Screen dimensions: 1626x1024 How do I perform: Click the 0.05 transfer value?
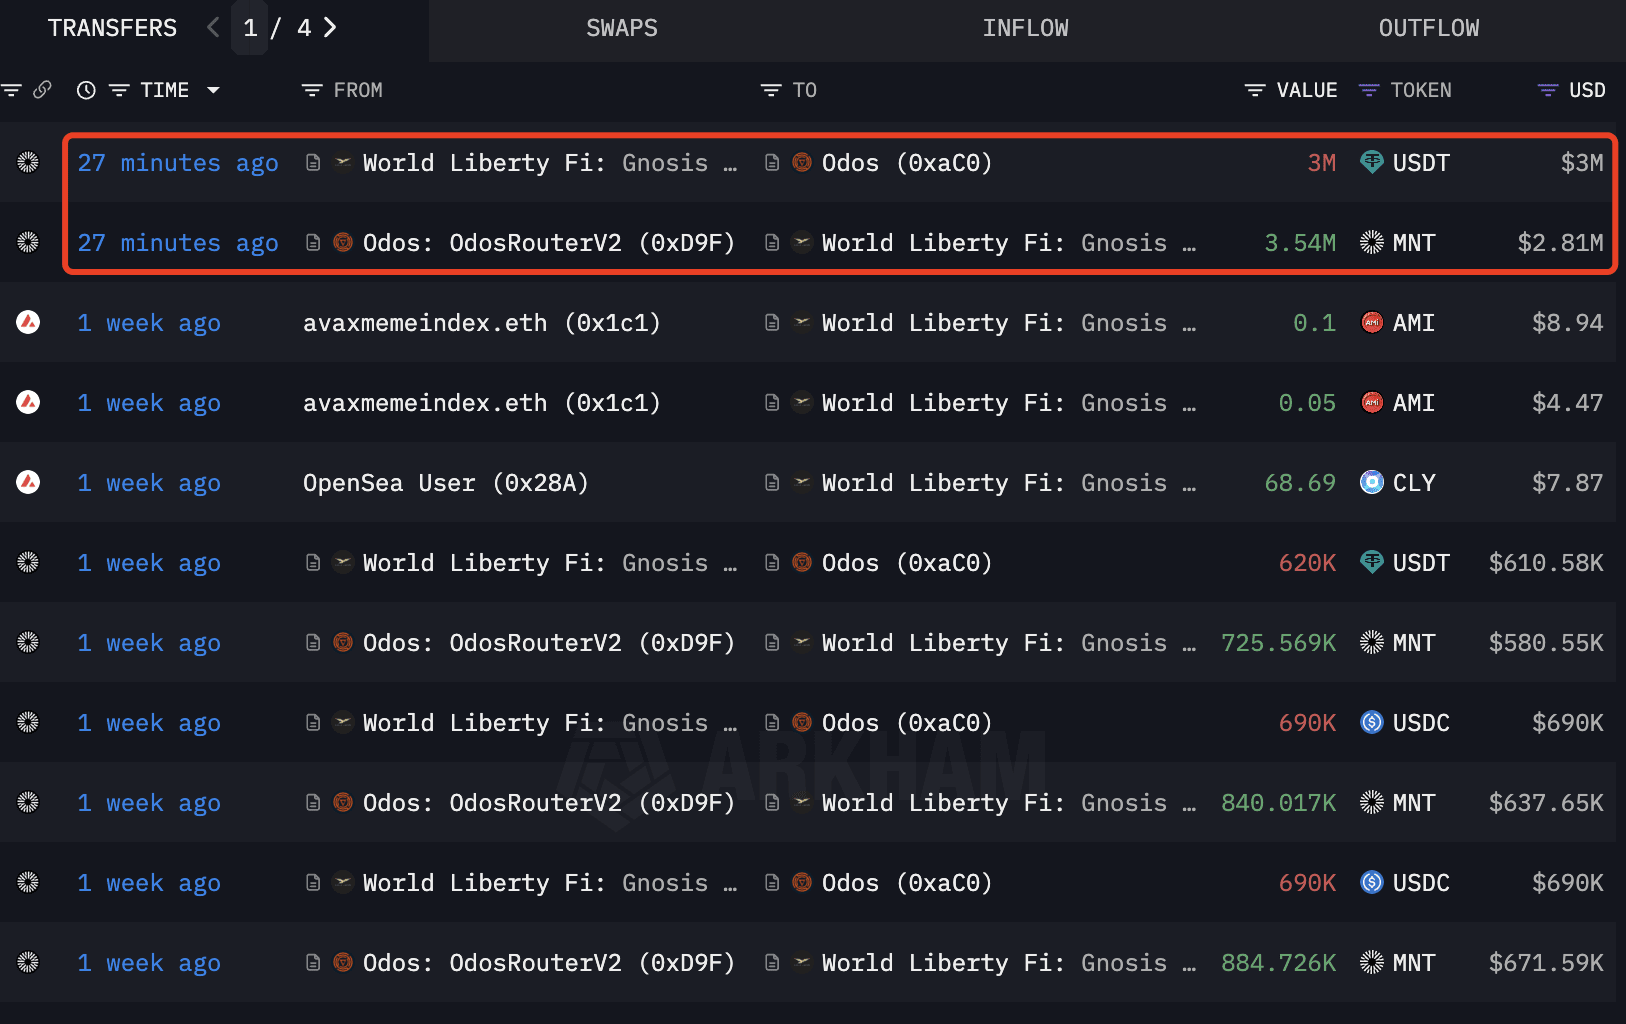coord(1307,403)
